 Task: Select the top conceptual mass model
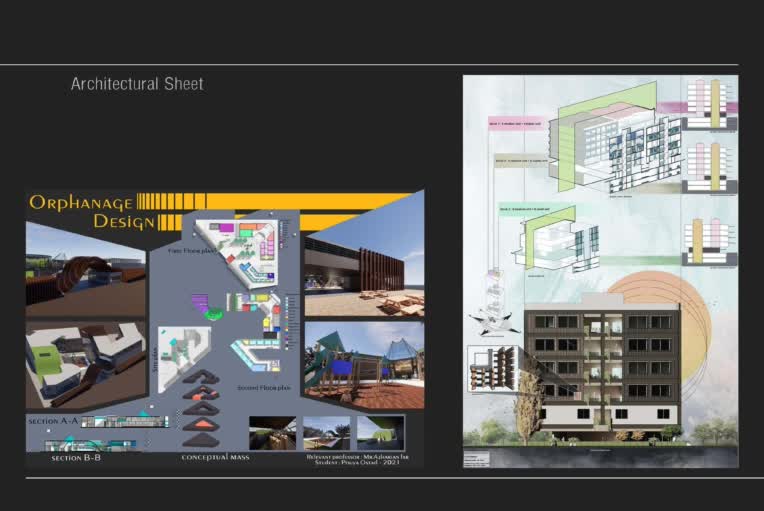[203, 377]
